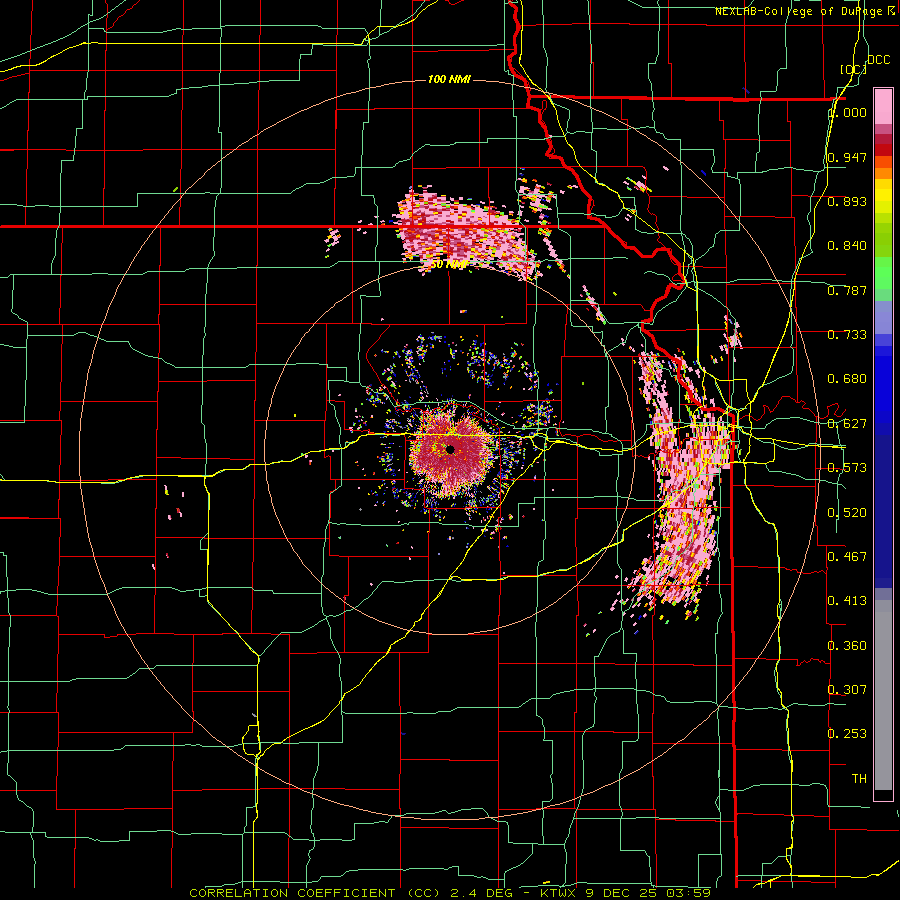Image resolution: width=900 pixels, height=900 pixels.
Task: Select the "[CC]" legend heading
Action: [853, 69]
